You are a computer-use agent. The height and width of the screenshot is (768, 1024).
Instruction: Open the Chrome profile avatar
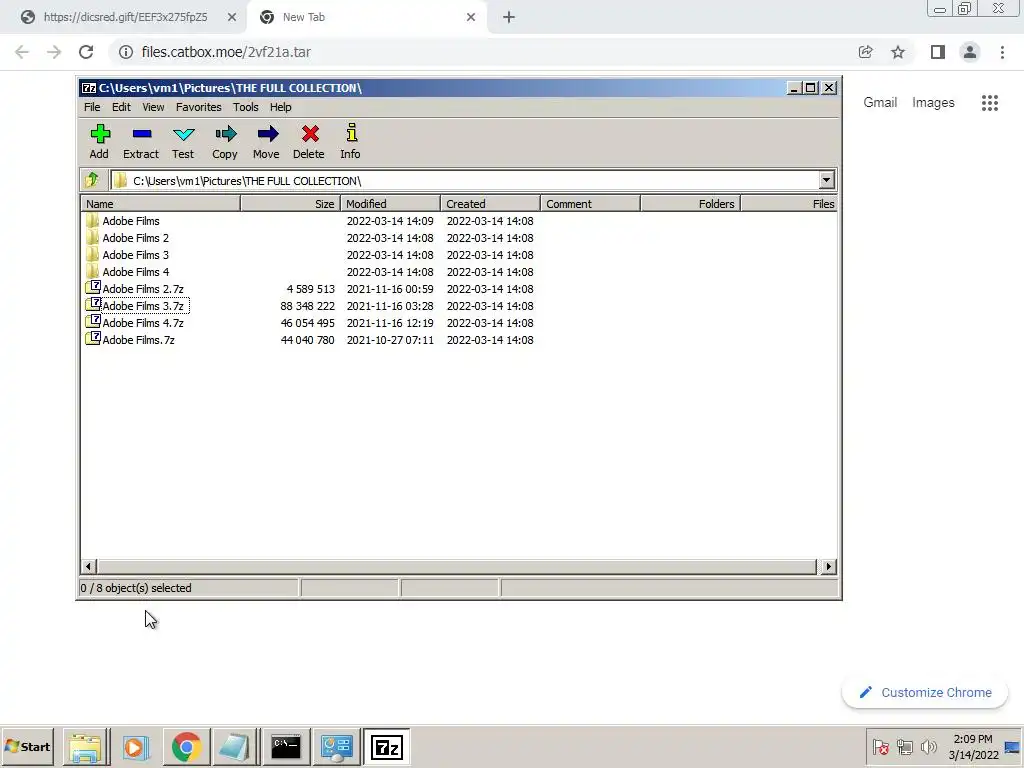(x=970, y=52)
